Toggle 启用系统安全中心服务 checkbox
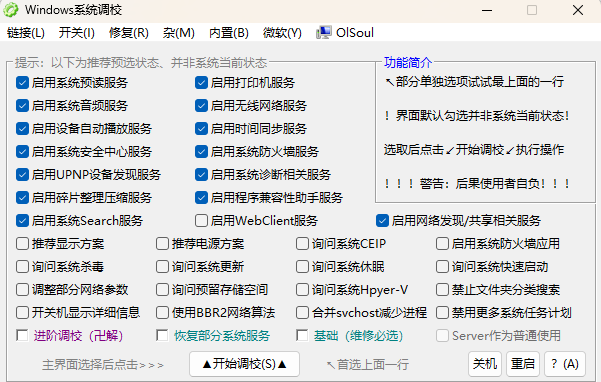Screen dimensions: 601x382 tap(22, 152)
